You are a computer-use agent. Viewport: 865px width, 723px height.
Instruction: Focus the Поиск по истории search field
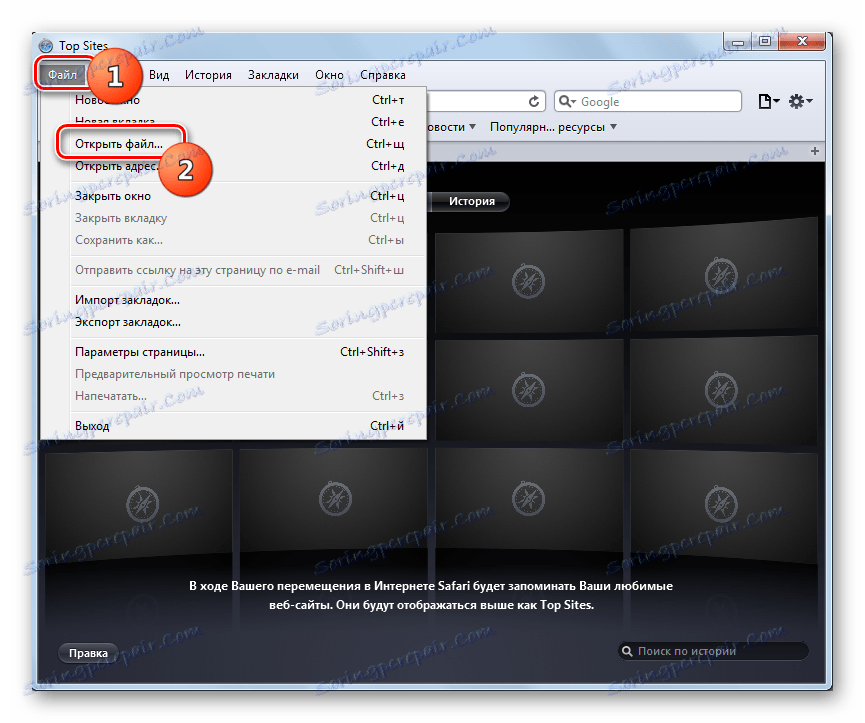click(x=713, y=651)
